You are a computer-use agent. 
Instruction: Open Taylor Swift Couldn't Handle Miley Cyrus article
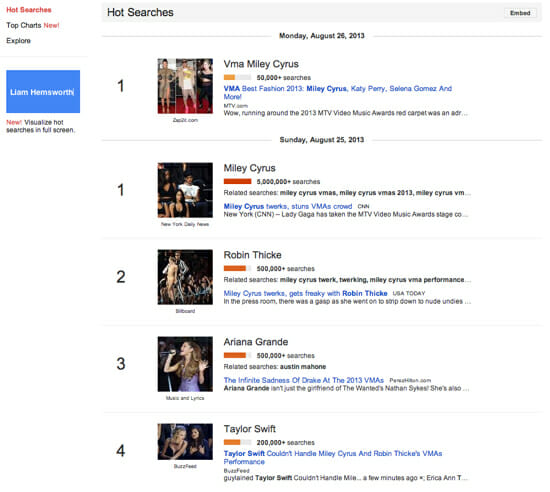point(333,458)
